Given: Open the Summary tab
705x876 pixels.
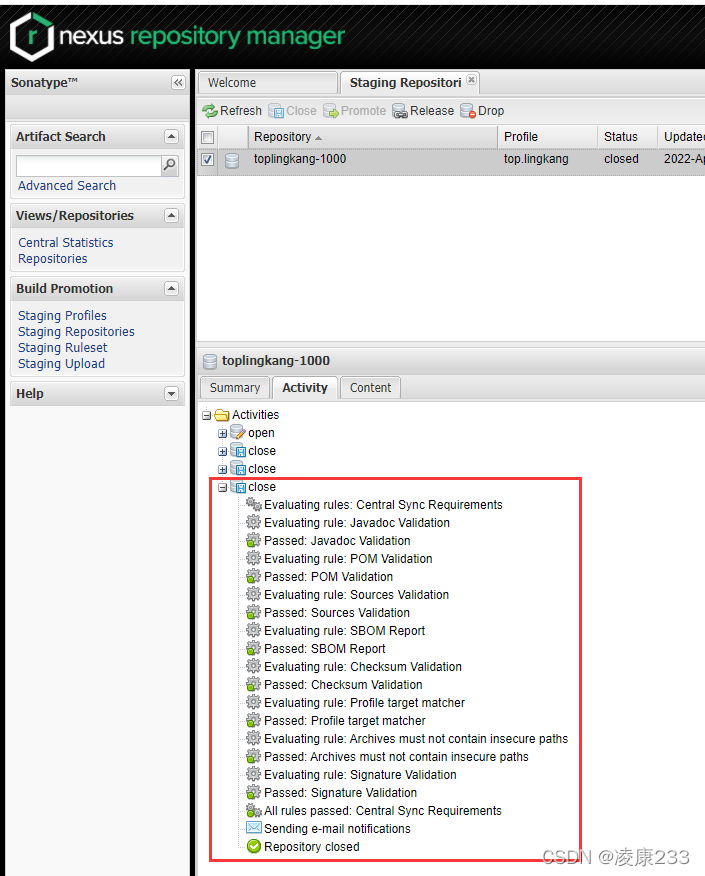Looking at the screenshot, I should 235,388.
